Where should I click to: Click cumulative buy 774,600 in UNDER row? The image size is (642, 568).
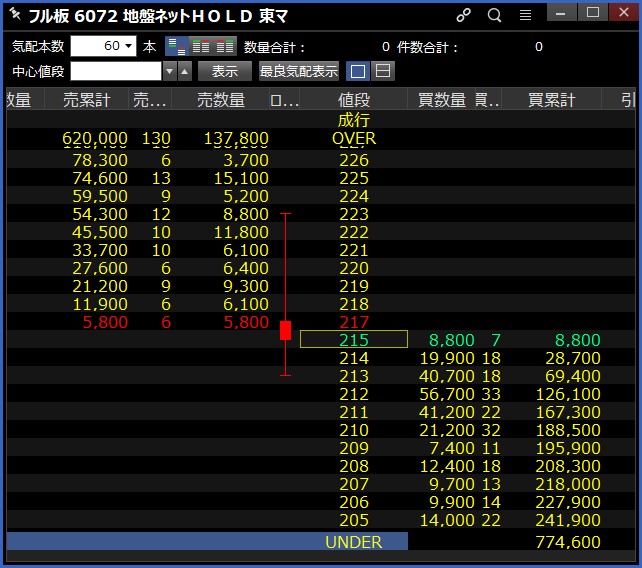(x=568, y=542)
